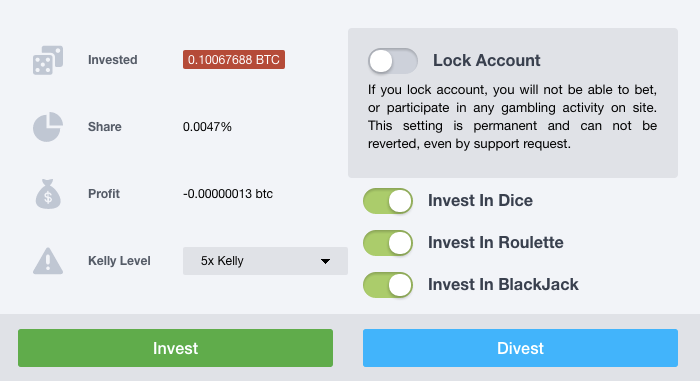Click the green Invest button

point(175,348)
